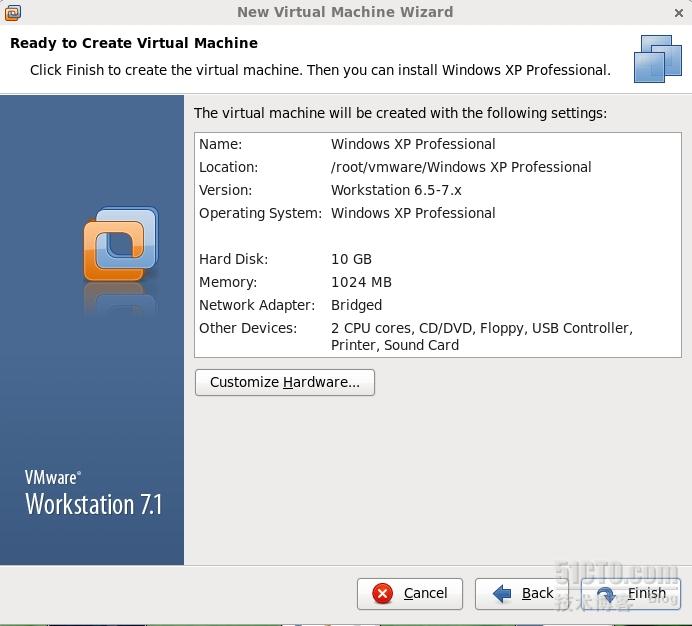This screenshot has width=692, height=626.
Task: Click the 'Memory:' label
Action: pyautogui.click(x=228, y=282)
